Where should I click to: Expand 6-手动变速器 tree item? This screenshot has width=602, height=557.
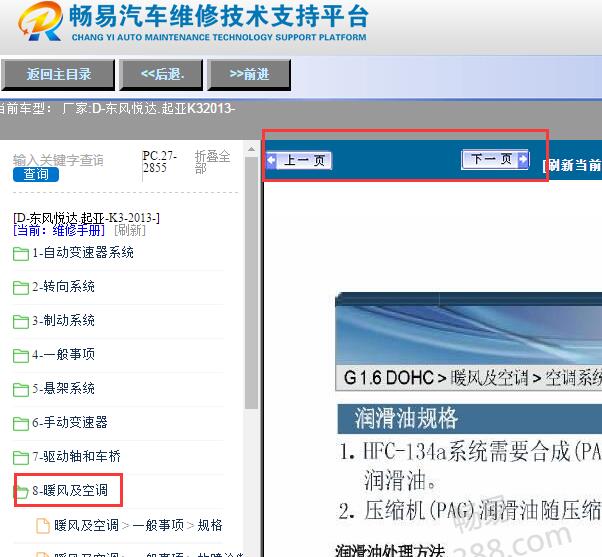tap(69, 422)
